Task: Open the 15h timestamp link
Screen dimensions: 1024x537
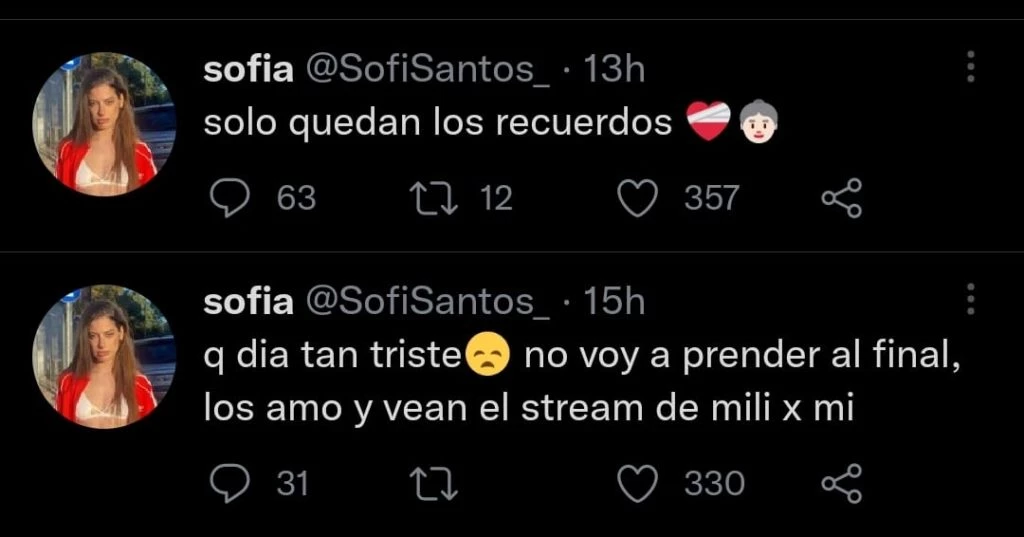Action: pyautogui.click(x=612, y=303)
